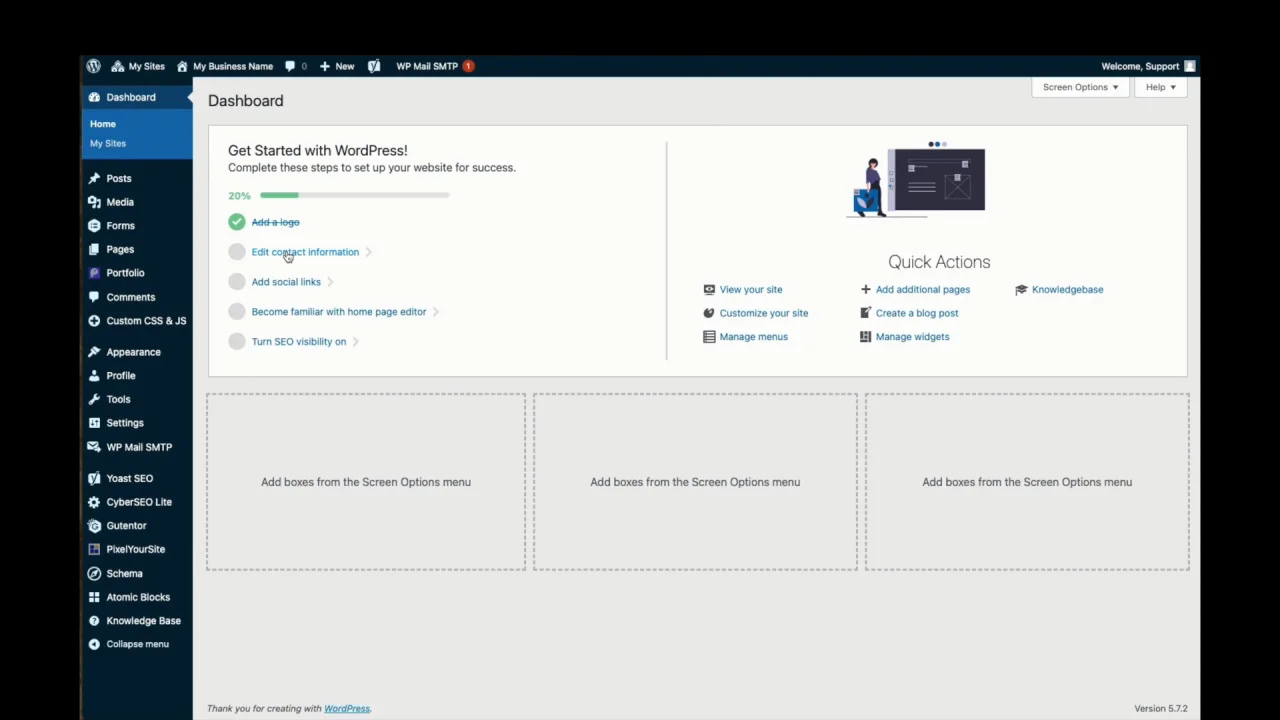The image size is (1280, 720).
Task: Click the Portfolio icon in sidebar
Action: pos(94,273)
